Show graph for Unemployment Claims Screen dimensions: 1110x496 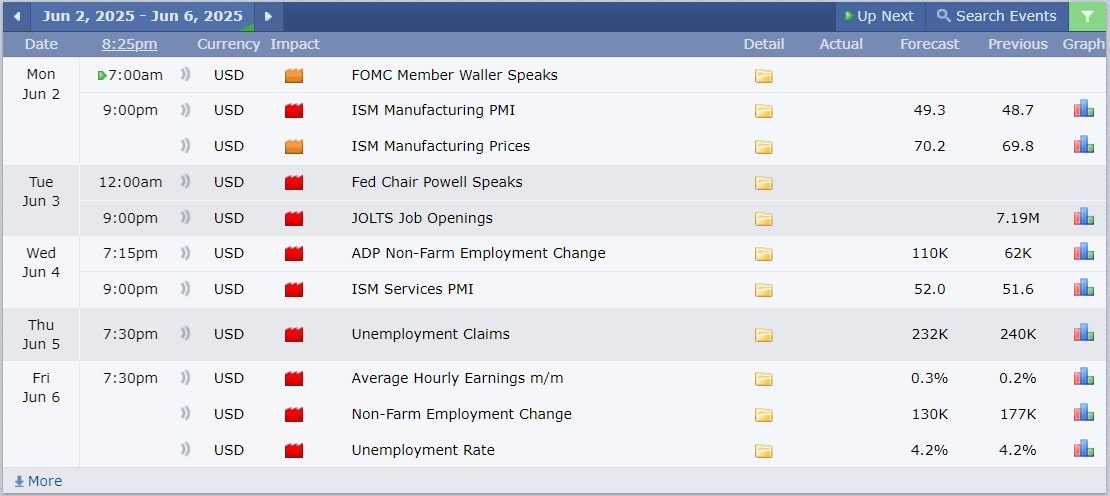pyautogui.click(x=1083, y=333)
